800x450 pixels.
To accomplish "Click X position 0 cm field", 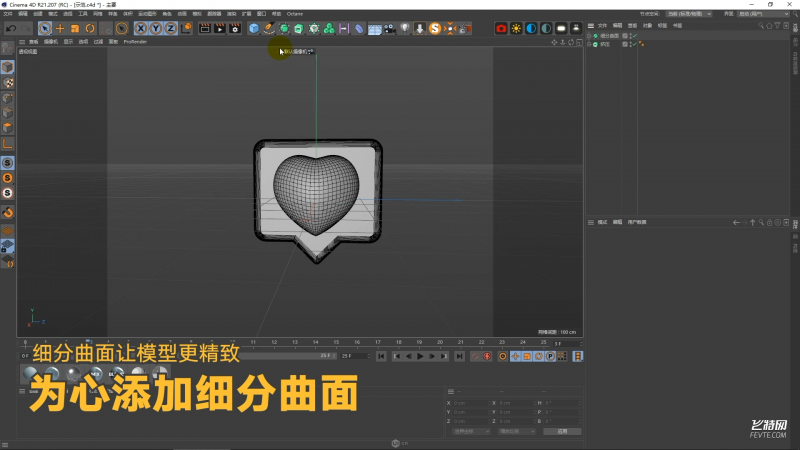I will tap(471, 403).
